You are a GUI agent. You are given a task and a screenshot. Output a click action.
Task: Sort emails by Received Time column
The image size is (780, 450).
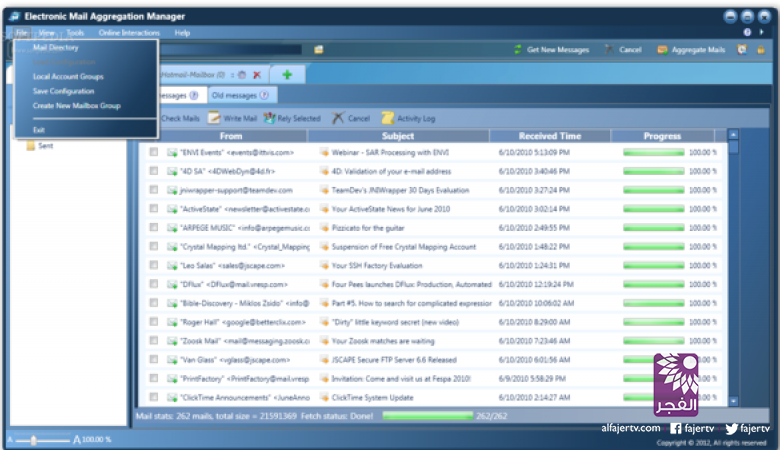click(x=550, y=136)
